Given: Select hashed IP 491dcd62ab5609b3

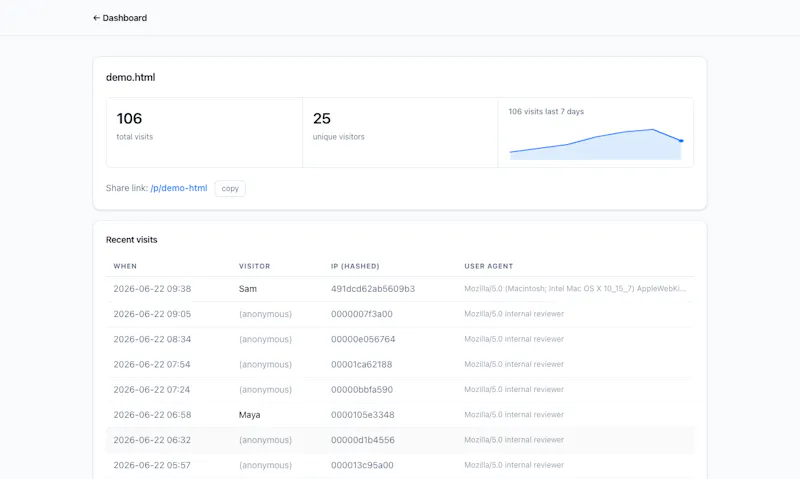Looking at the screenshot, I should click(x=373, y=289).
